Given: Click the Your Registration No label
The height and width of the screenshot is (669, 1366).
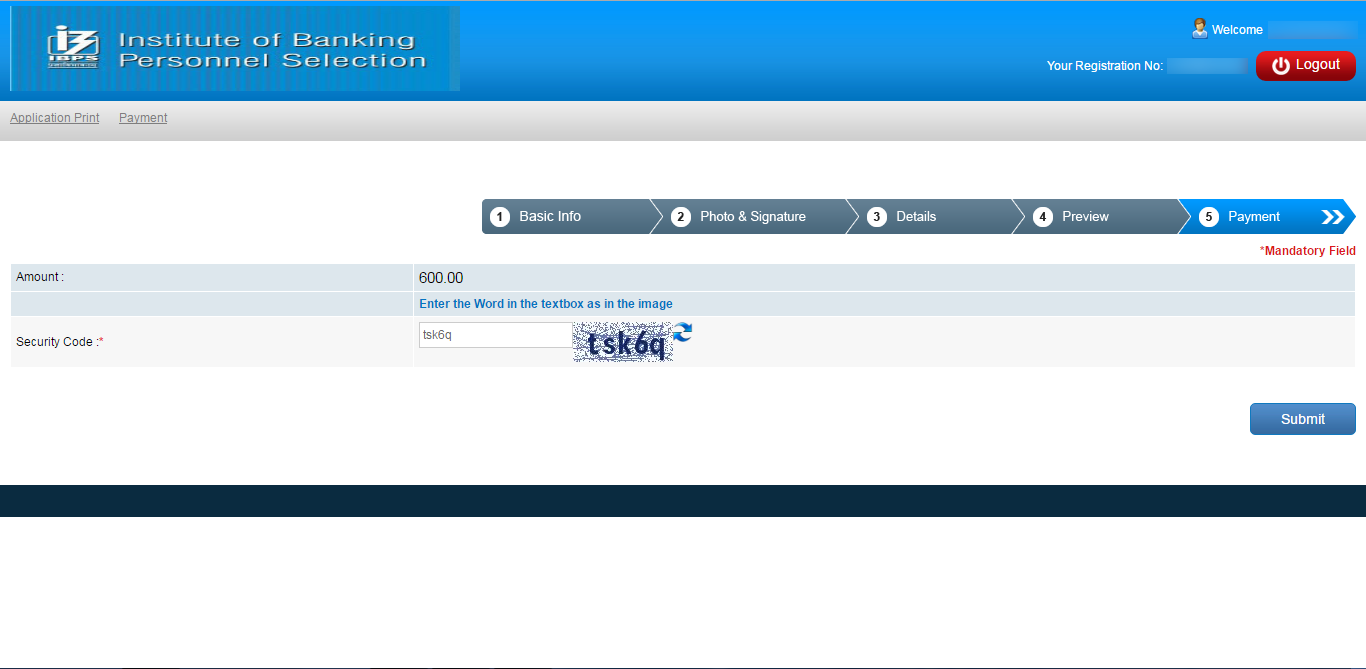Looking at the screenshot, I should (1104, 66).
